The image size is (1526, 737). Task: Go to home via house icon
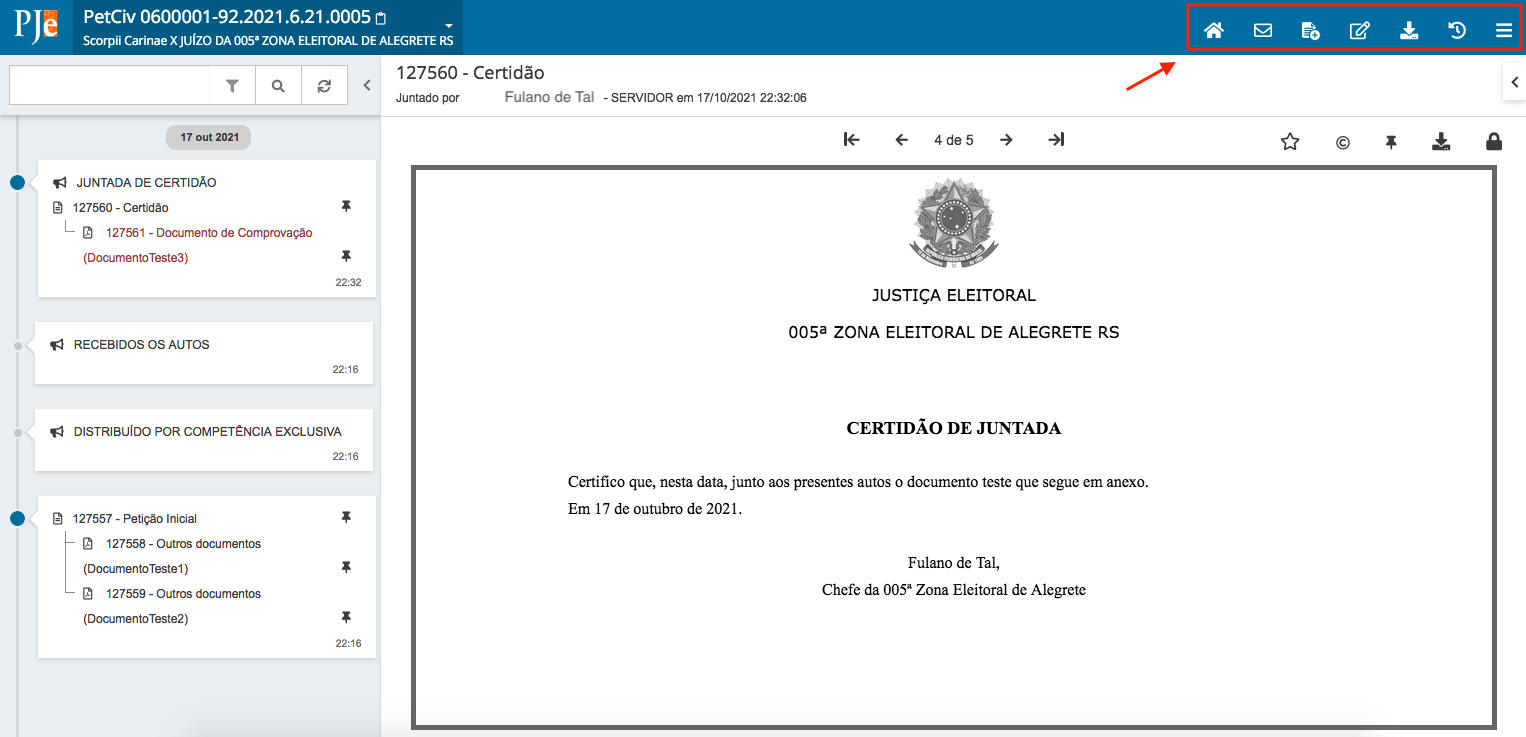(x=1214, y=30)
